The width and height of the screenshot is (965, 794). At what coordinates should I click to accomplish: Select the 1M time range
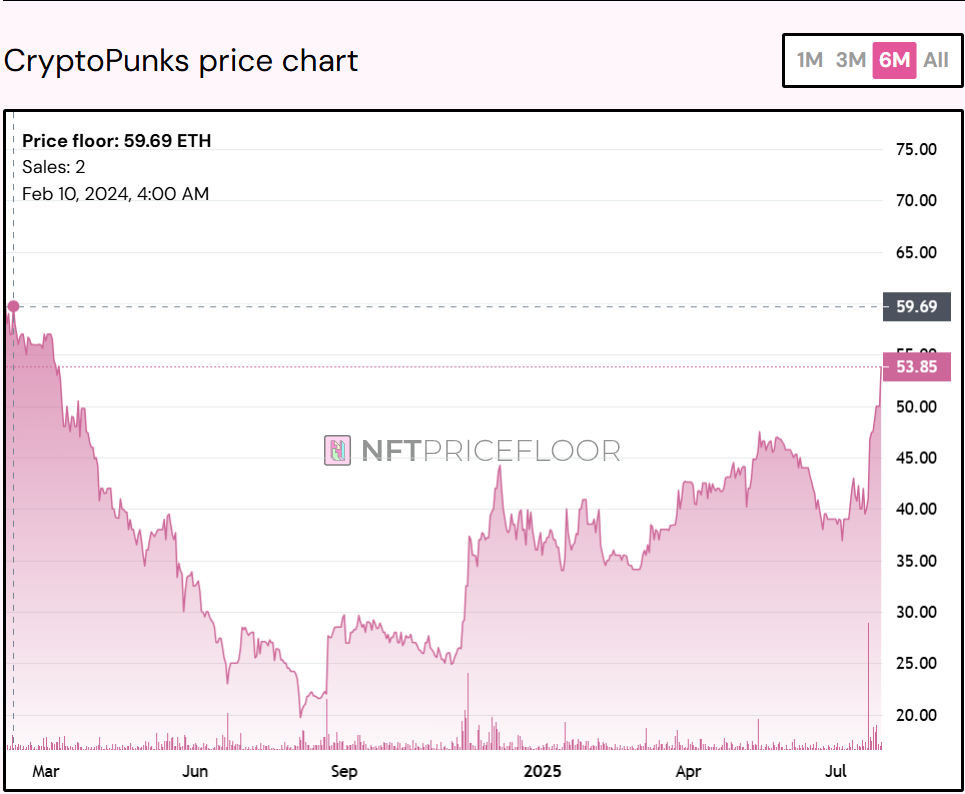pyautogui.click(x=809, y=60)
